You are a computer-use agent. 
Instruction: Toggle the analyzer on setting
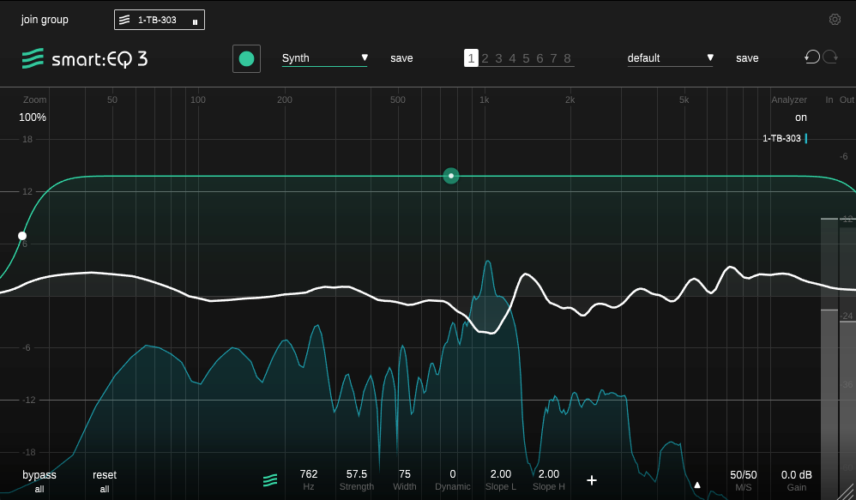[x=801, y=117]
